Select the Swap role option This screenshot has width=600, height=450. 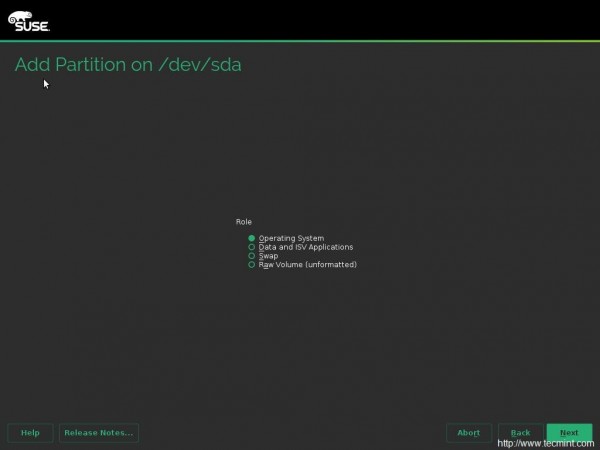pos(263,256)
